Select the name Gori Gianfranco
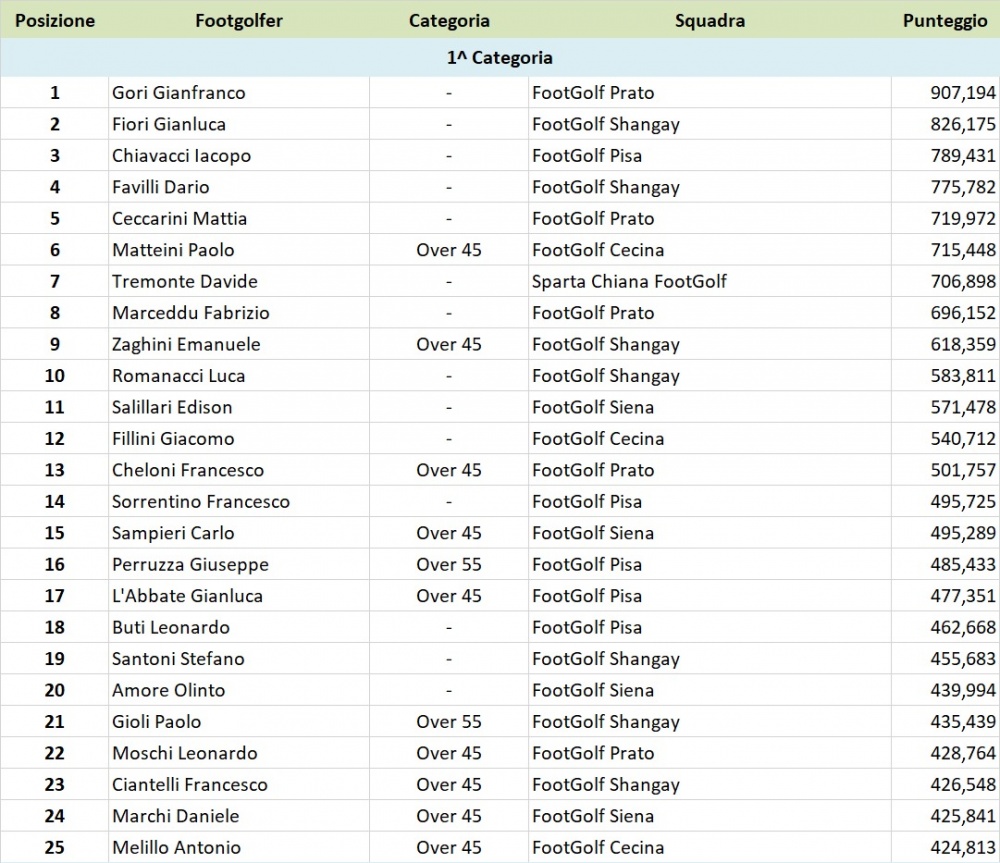The width and height of the screenshot is (1000, 863). (179, 93)
